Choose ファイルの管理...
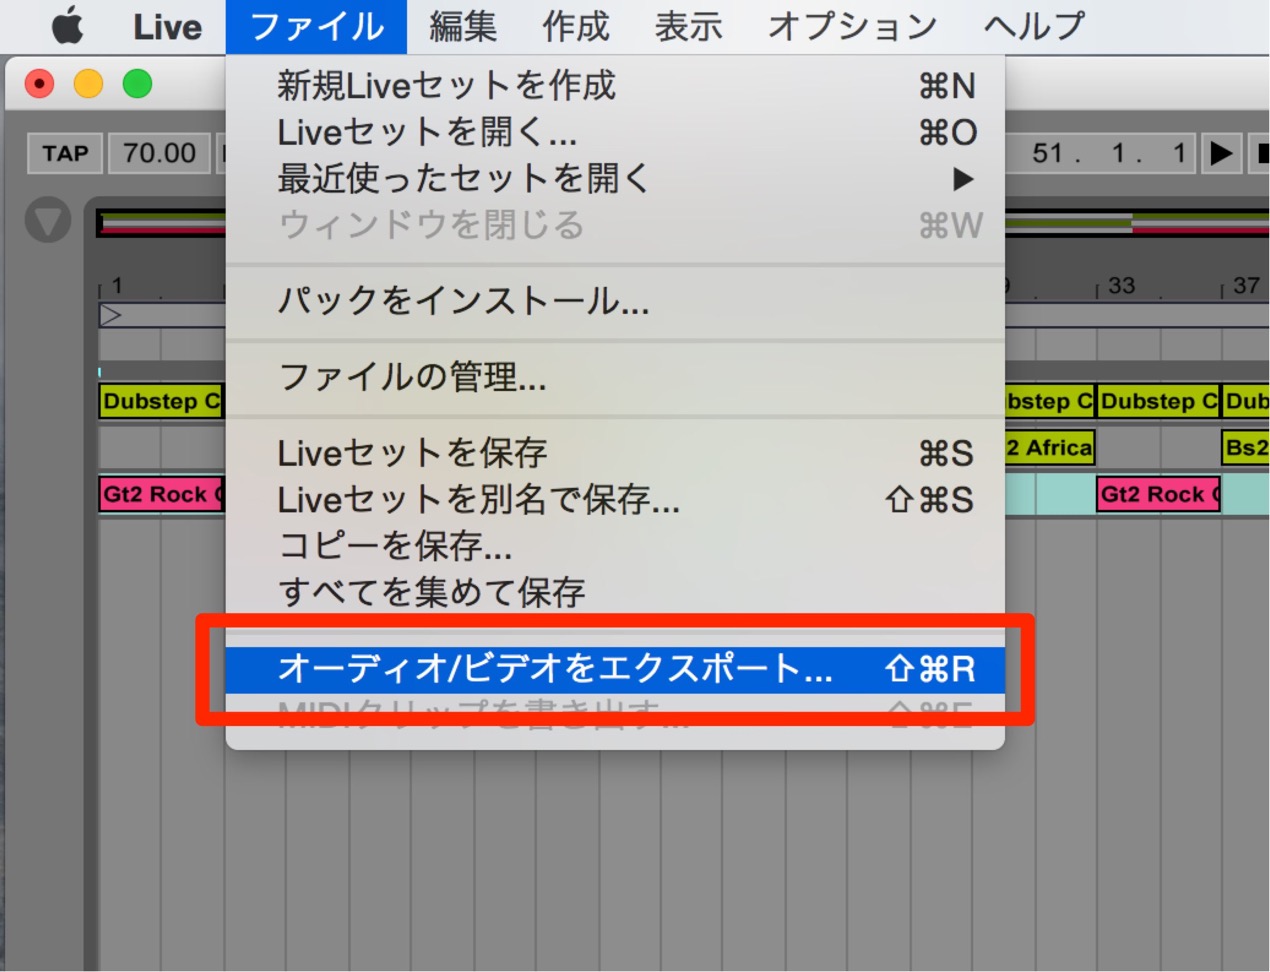 tap(615, 377)
